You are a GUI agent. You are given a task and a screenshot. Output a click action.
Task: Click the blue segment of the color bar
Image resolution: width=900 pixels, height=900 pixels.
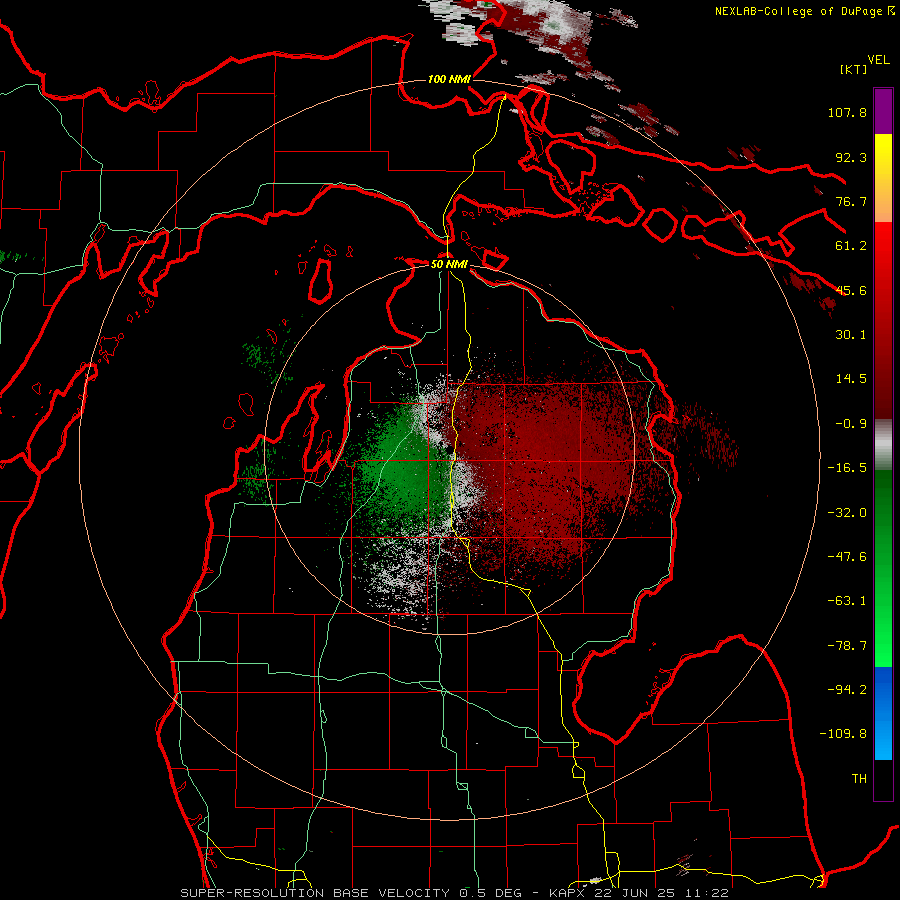click(883, 713)
